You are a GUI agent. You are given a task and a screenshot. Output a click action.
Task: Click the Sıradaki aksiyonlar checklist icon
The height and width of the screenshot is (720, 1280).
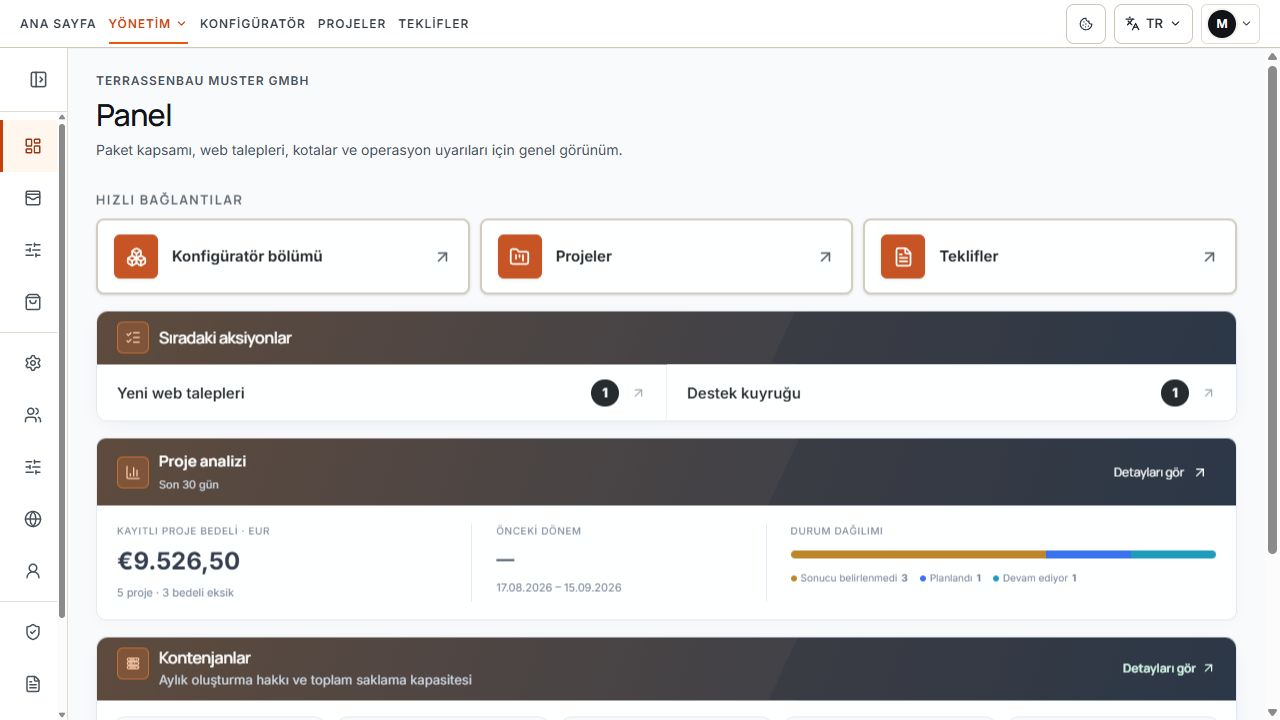coord(133,338)
